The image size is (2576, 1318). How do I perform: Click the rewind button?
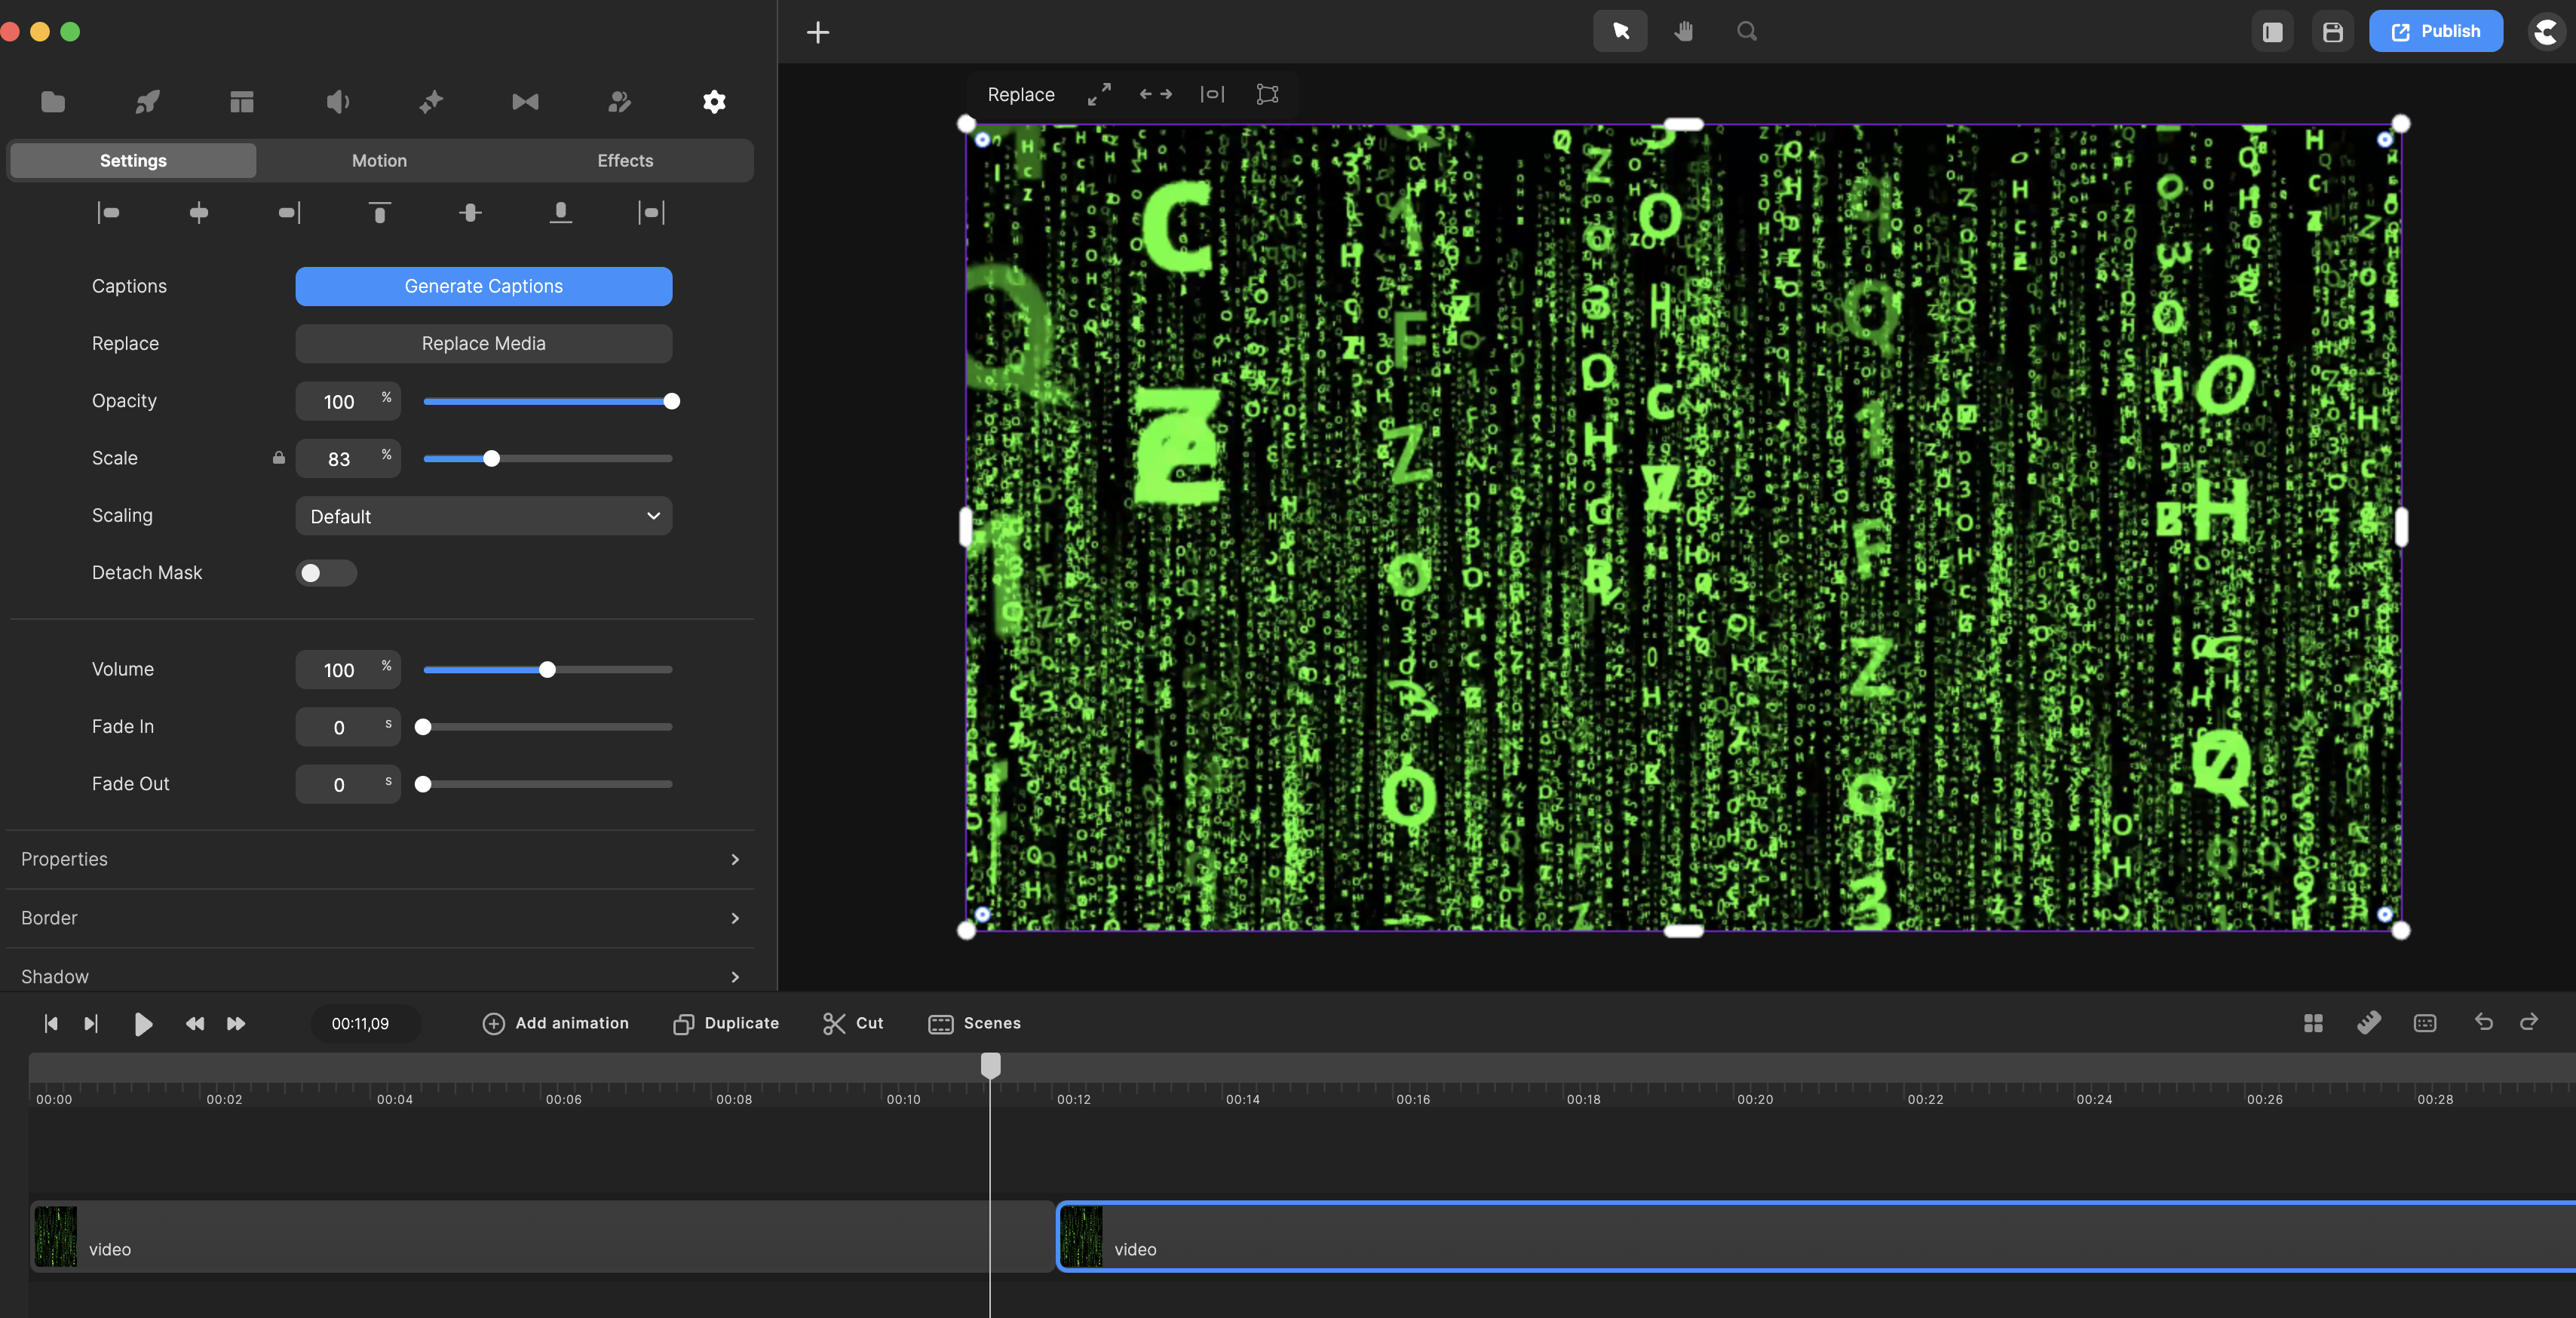point(195,1023)
